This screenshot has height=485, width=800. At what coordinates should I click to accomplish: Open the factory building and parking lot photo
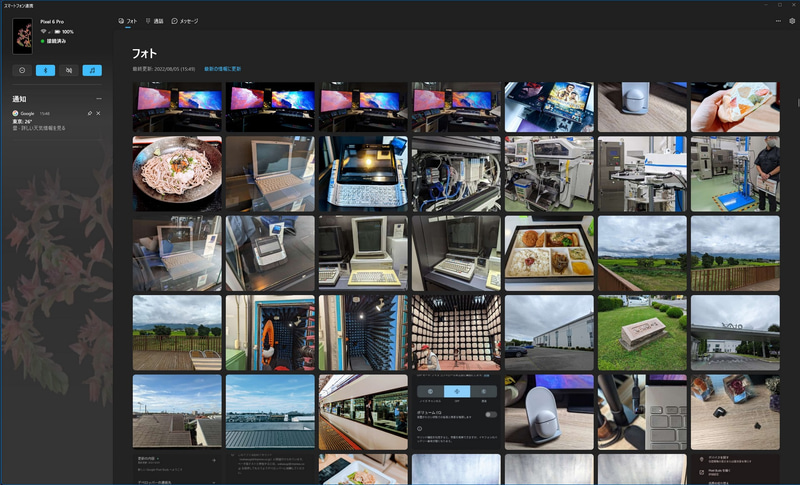(549, 333)
